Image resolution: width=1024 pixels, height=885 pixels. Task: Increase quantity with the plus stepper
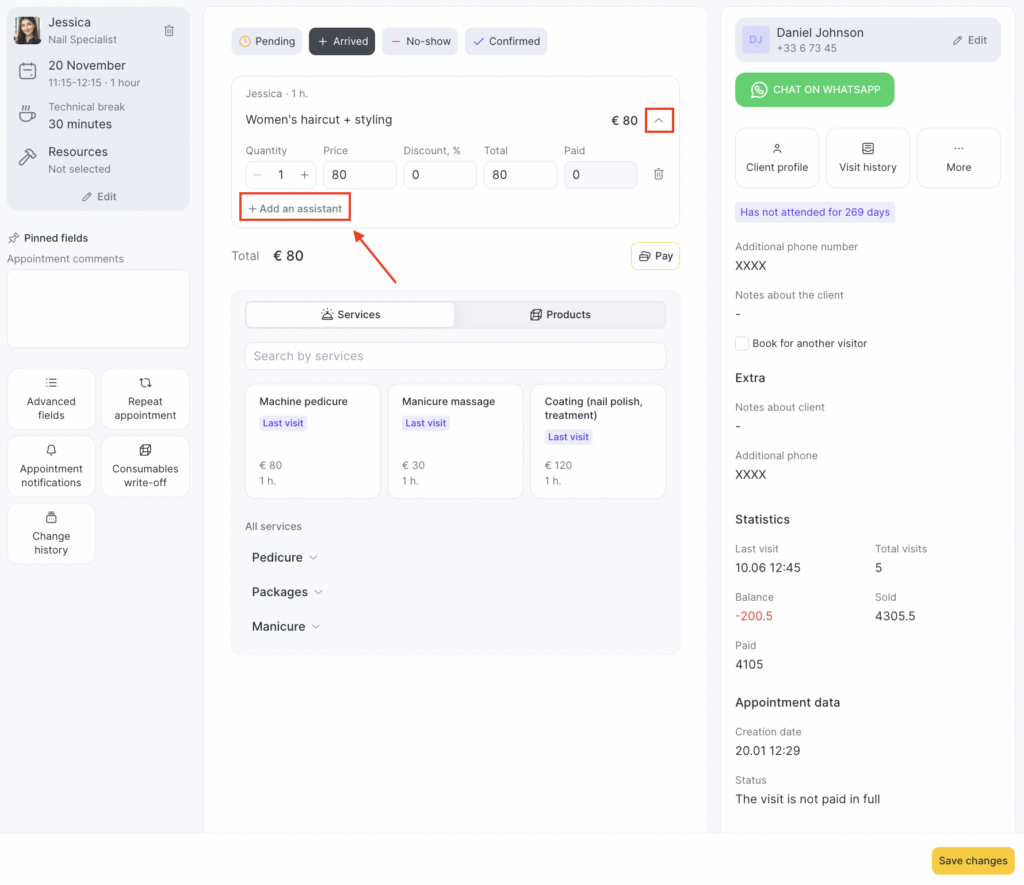click(304, 175)
